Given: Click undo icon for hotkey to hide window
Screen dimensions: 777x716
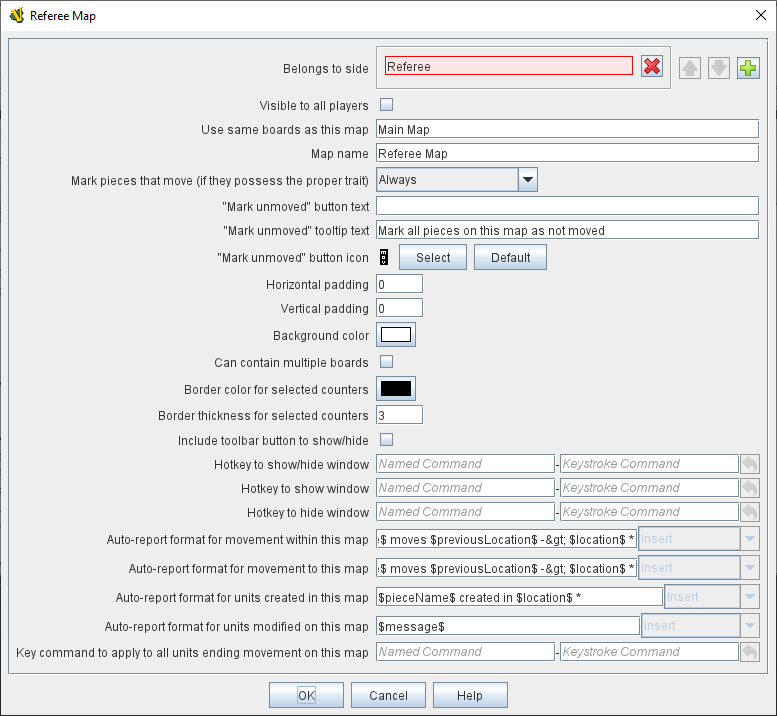Looking at the screenshot, I should pos(749,512).
